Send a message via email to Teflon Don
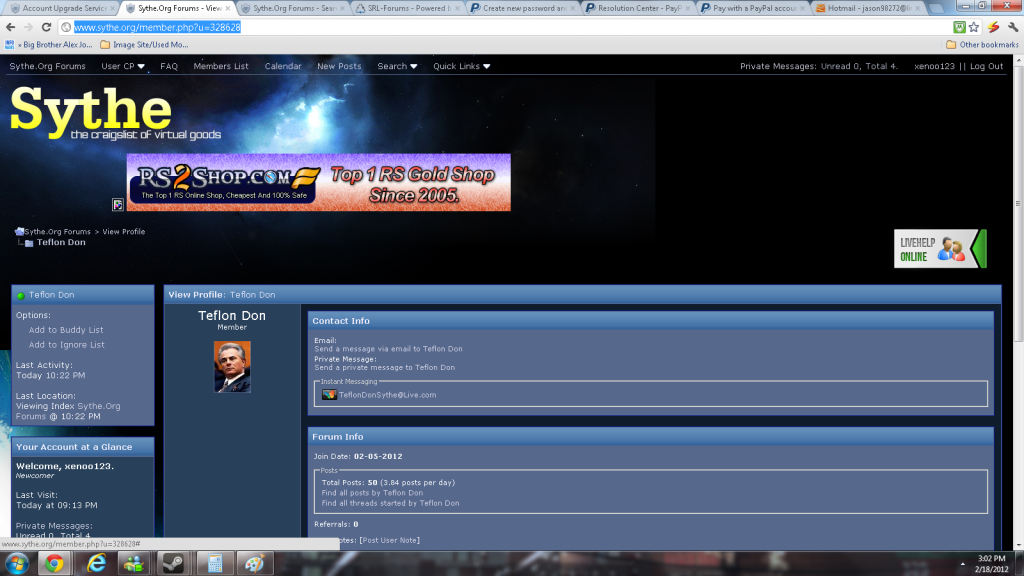This screenshot has width=1024, height=576. click(388, 349)
